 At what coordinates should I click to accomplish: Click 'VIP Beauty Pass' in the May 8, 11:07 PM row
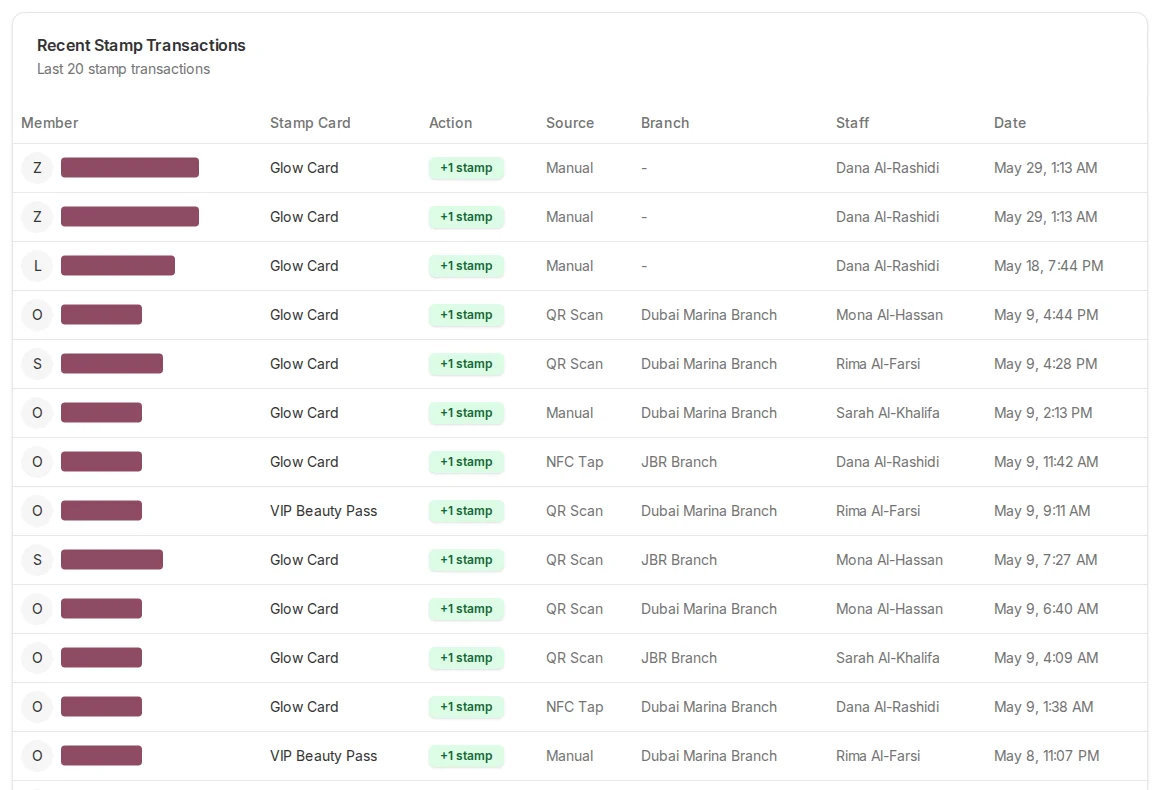(x=323, y=755)
